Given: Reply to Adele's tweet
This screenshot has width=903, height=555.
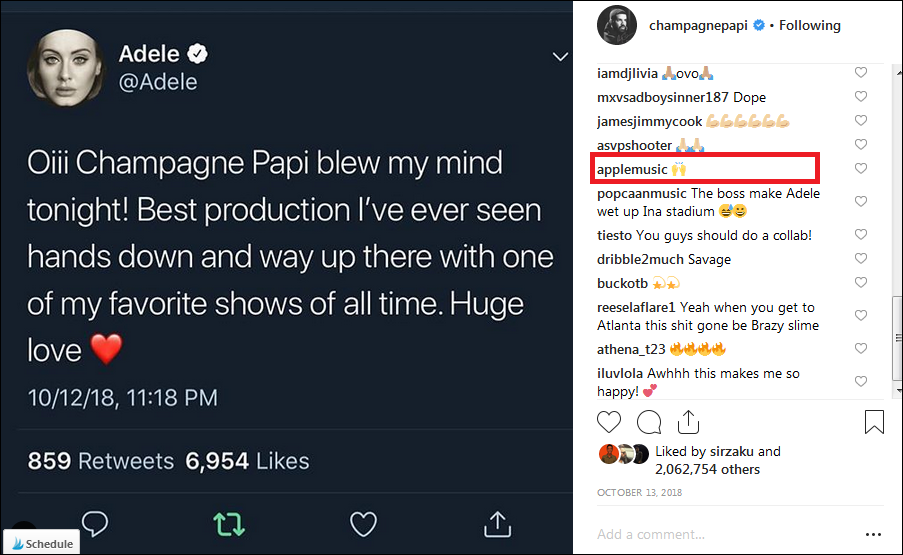Looking at the screenshot, I should [95, 522].
